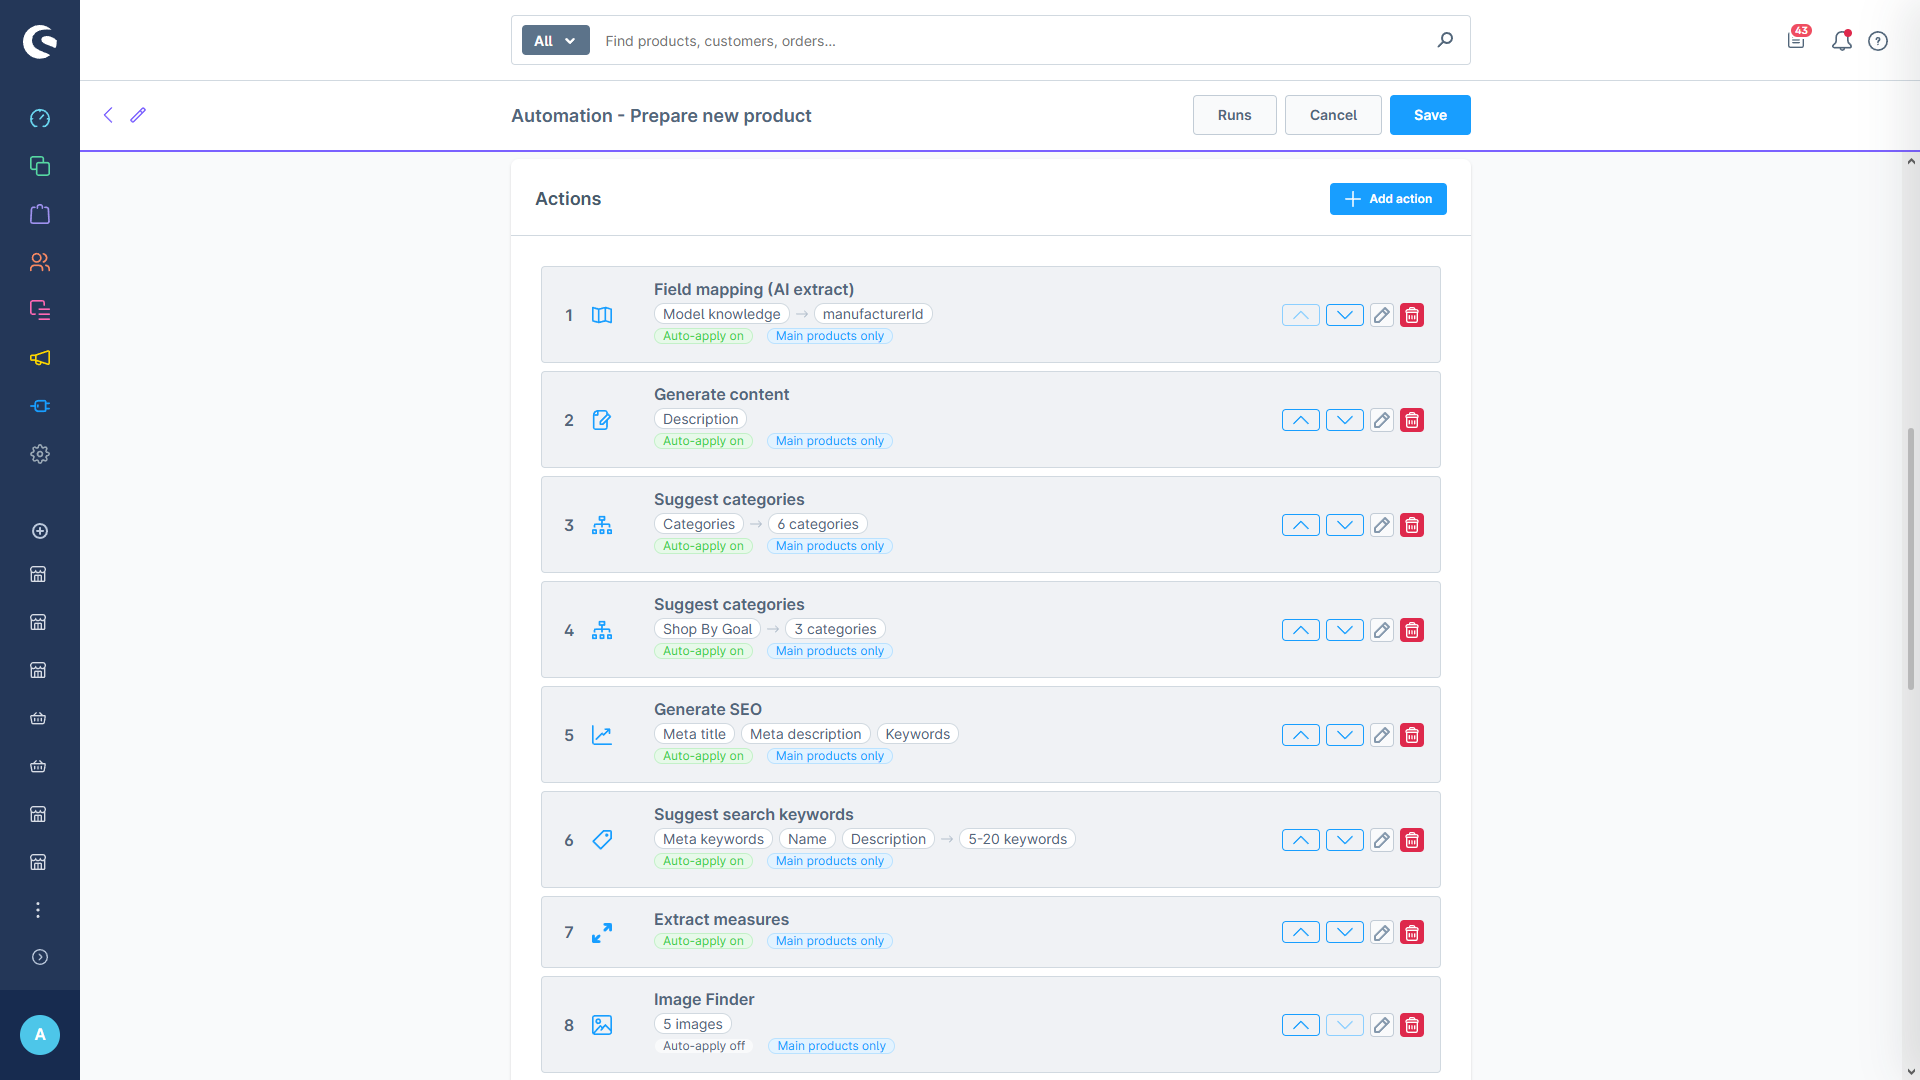The width and height of the screenshot is (1920, 1080).
Task: Open the Extensions plug icon
Action: (40, 406)
